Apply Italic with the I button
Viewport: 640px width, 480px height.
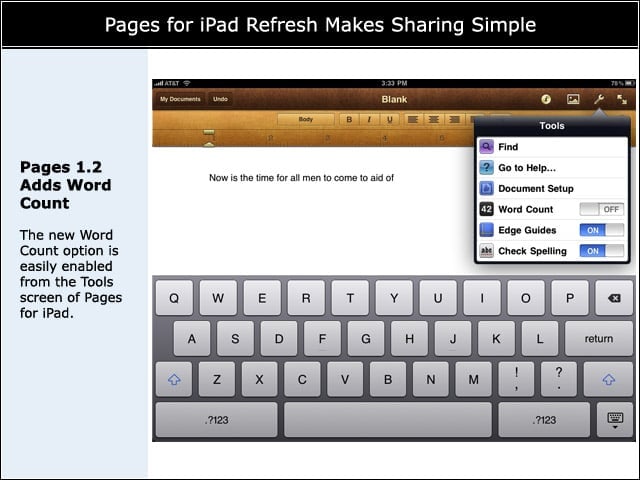pyautogui.click(x=369, y=120)
